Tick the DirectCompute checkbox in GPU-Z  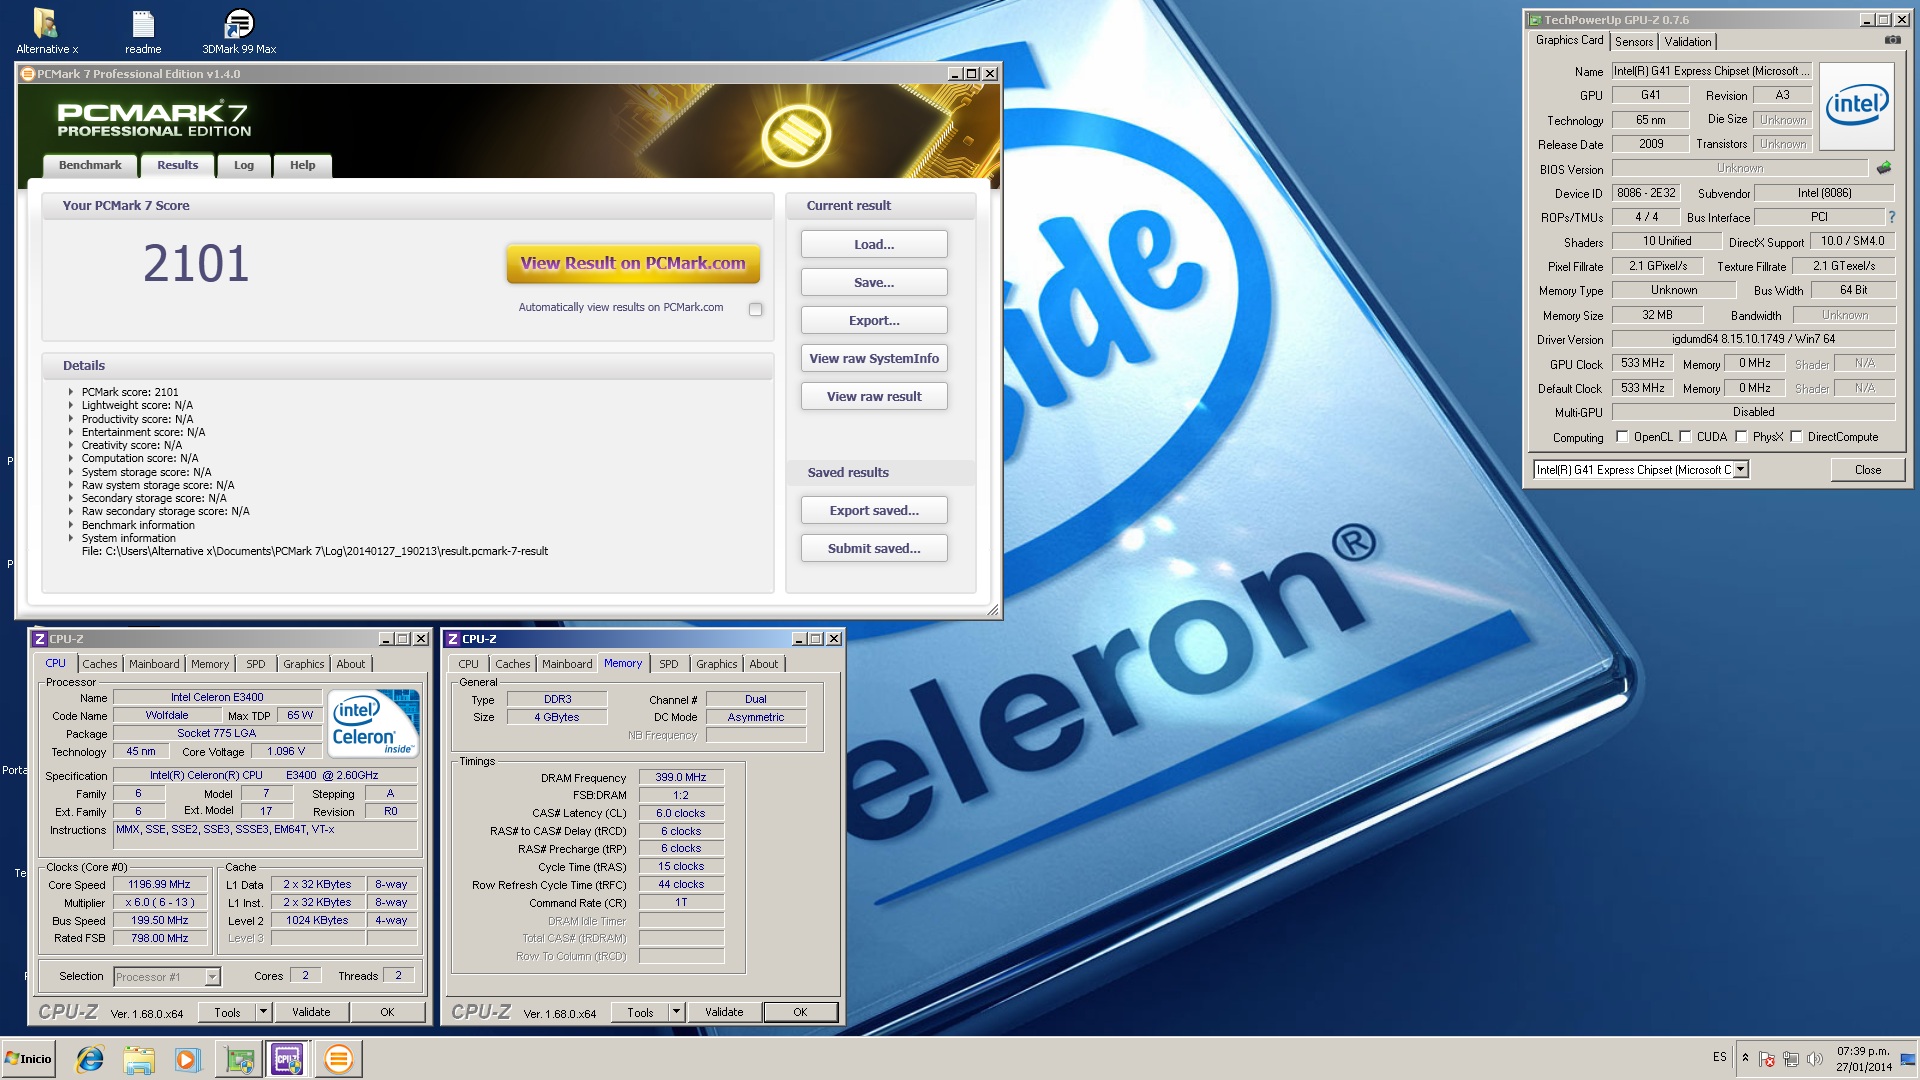pyautogui.click(x=1796, y=436)
